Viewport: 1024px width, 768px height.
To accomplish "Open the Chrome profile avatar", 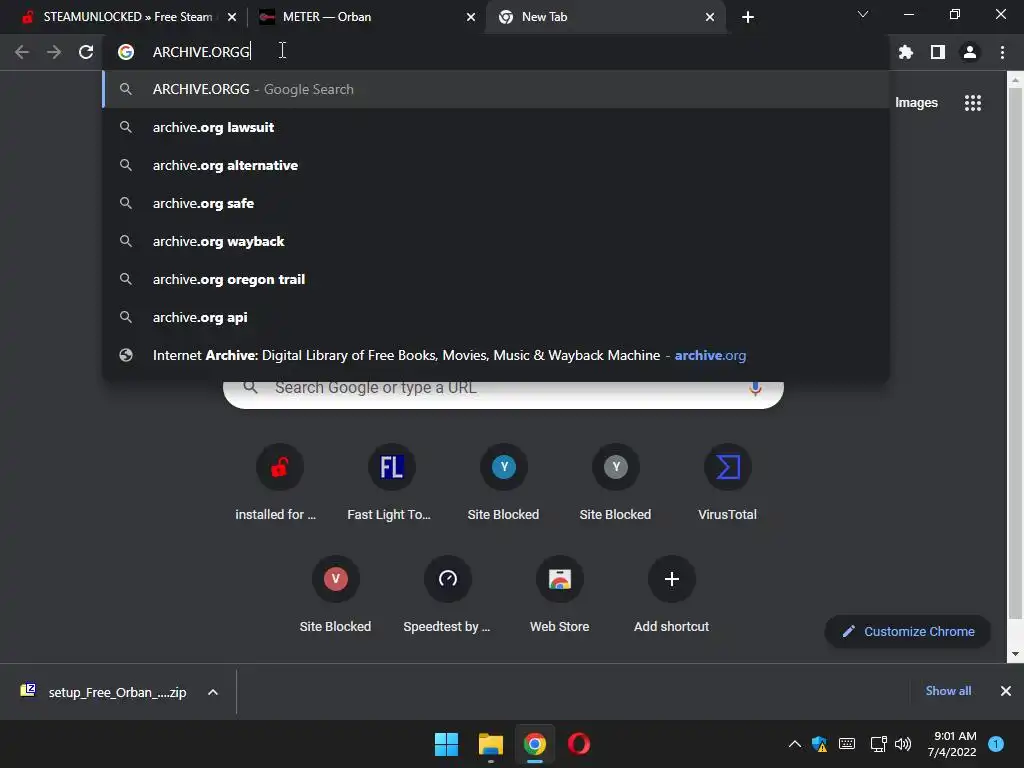I will [970, 52].
